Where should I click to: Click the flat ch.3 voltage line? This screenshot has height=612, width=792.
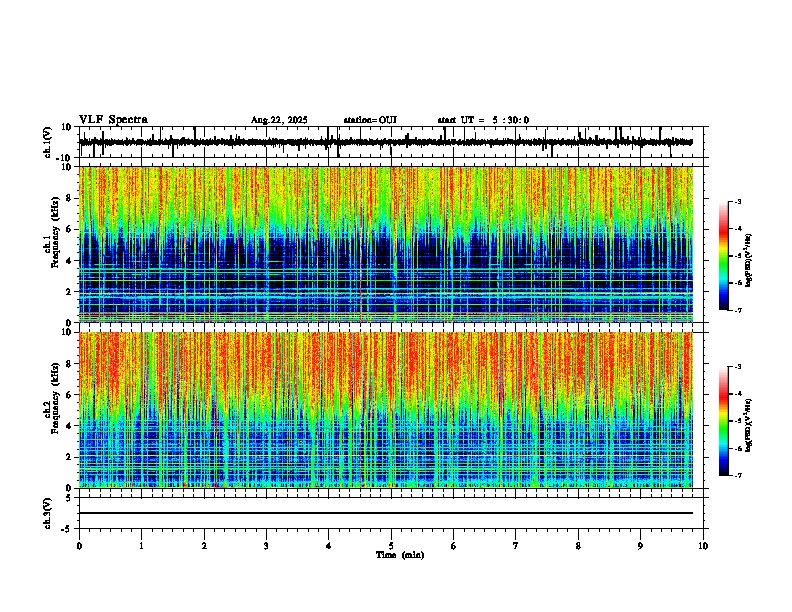click(x=385, y=513)
